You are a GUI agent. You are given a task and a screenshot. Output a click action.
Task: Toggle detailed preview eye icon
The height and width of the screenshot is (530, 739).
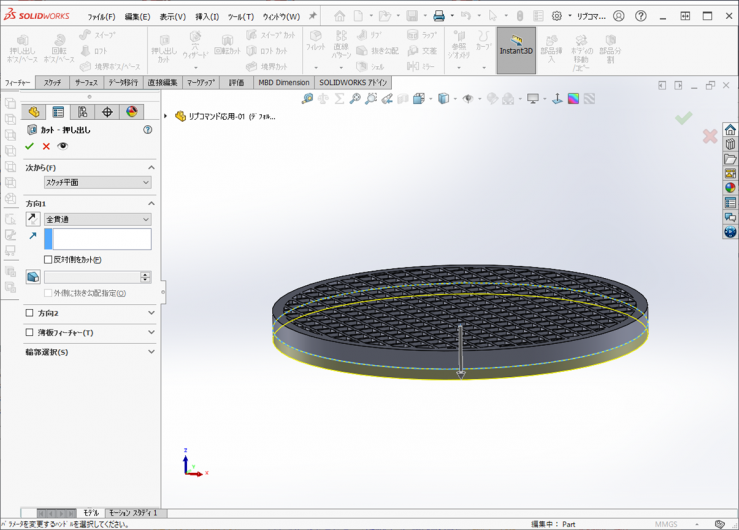click(62, 146)
